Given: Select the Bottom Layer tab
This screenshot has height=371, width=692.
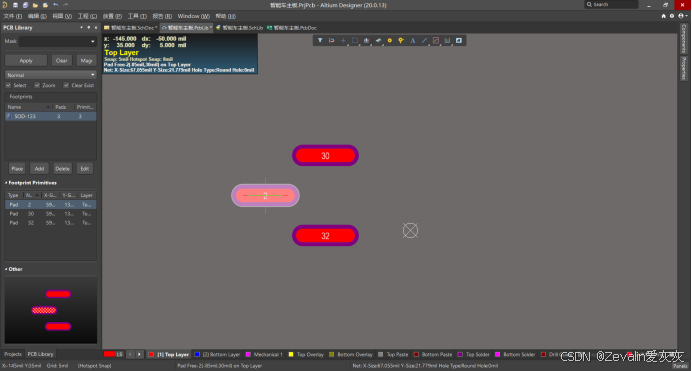Looking at the screenshot, I should pyautogui.click(x=217, y=354).
